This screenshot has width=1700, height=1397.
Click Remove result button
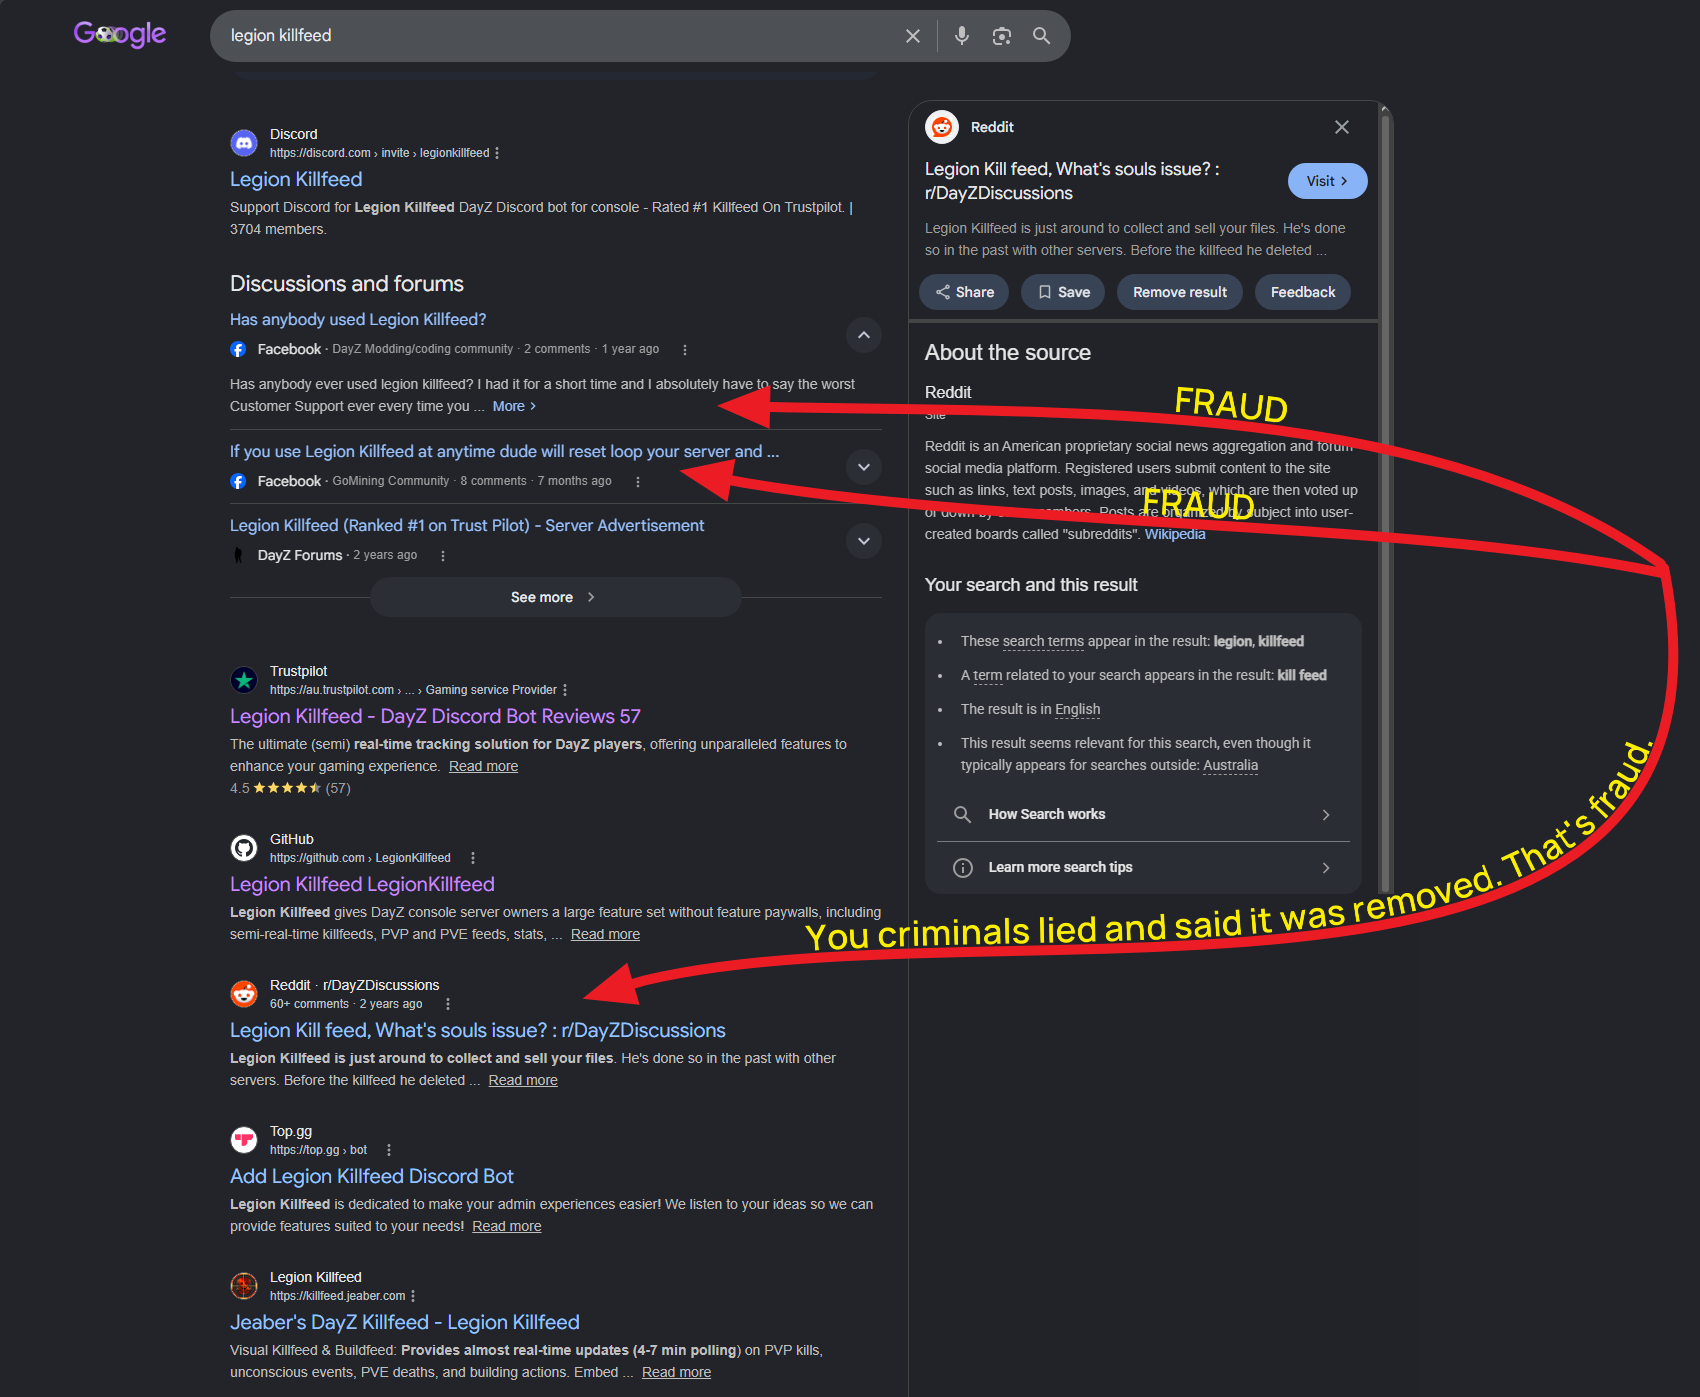click(x=1180, y=292)
